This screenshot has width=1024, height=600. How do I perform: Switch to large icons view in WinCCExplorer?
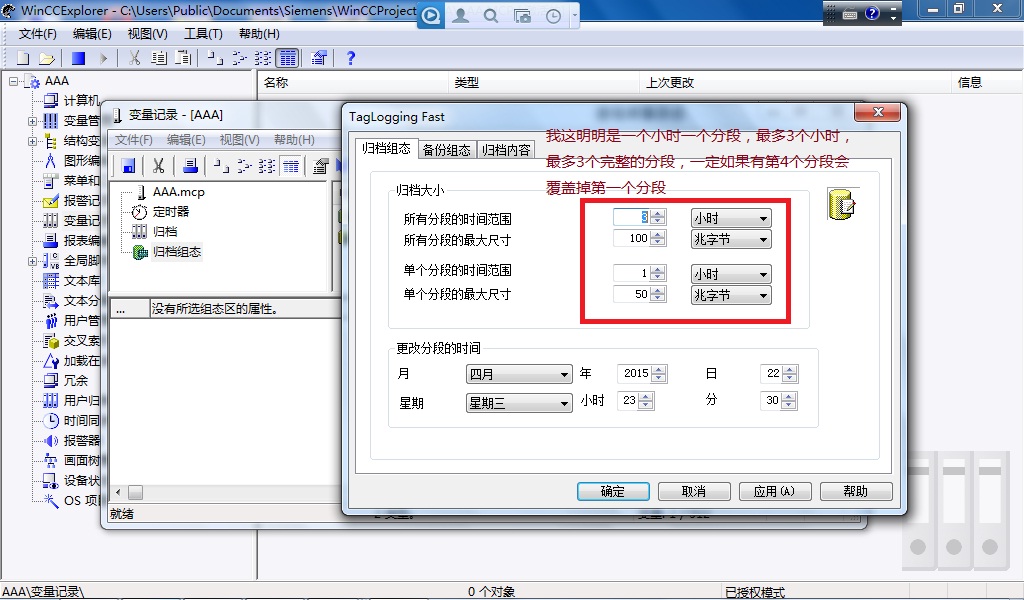215,58
